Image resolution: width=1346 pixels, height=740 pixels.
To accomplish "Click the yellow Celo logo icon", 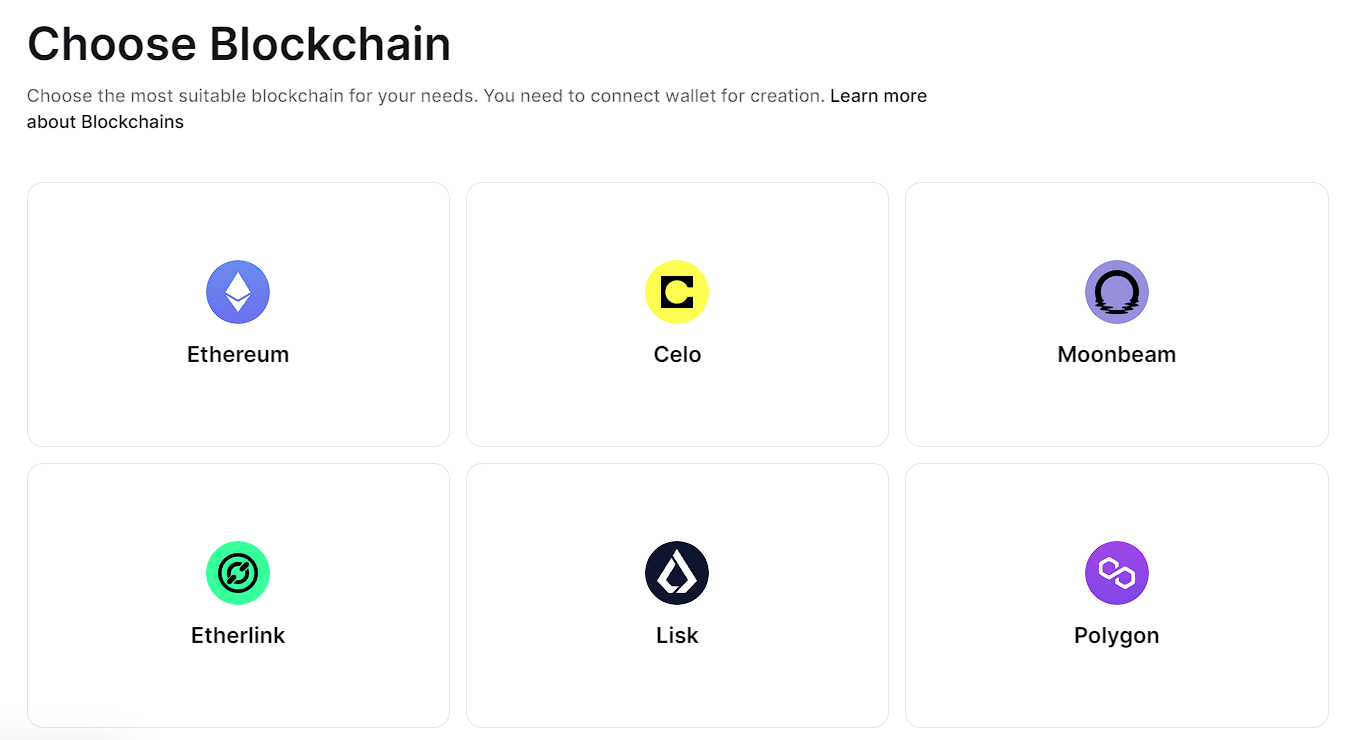I will pyautogui.click(x=677, y=292).
